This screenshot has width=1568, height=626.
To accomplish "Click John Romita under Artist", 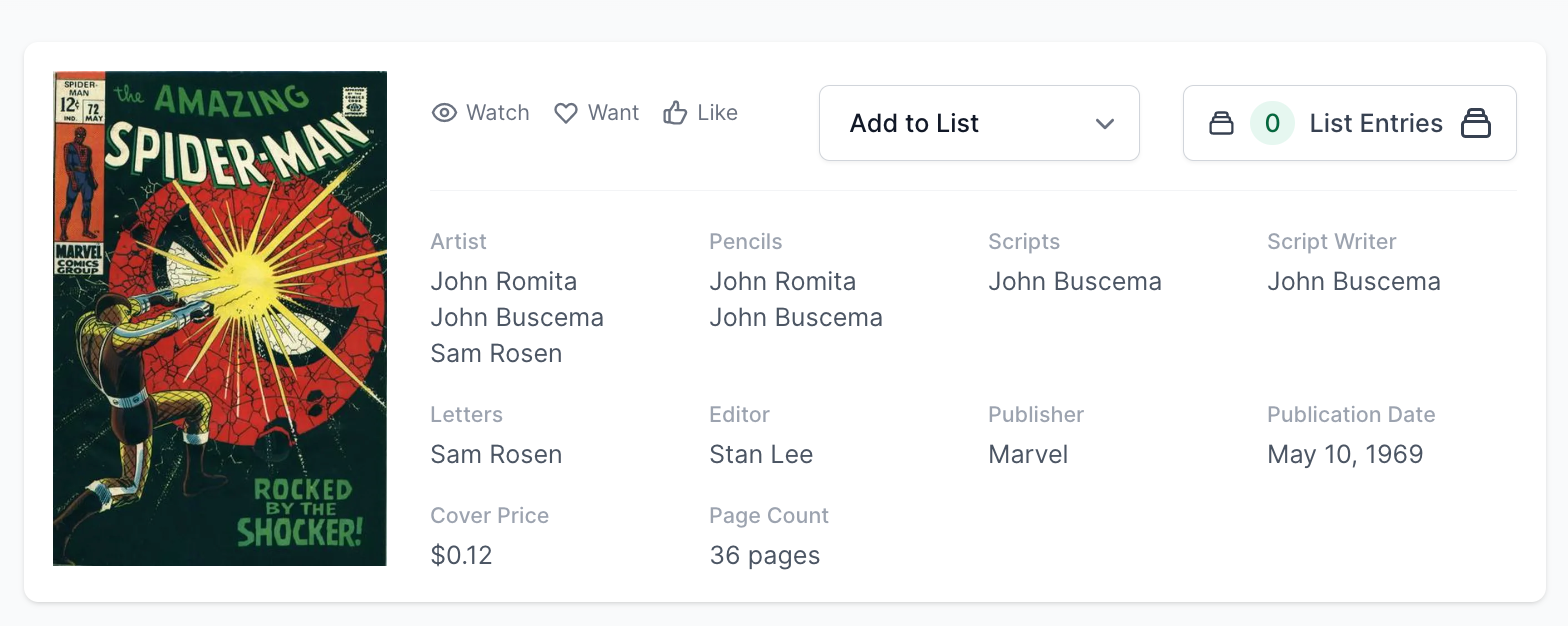I will click(x=503, y=282).
